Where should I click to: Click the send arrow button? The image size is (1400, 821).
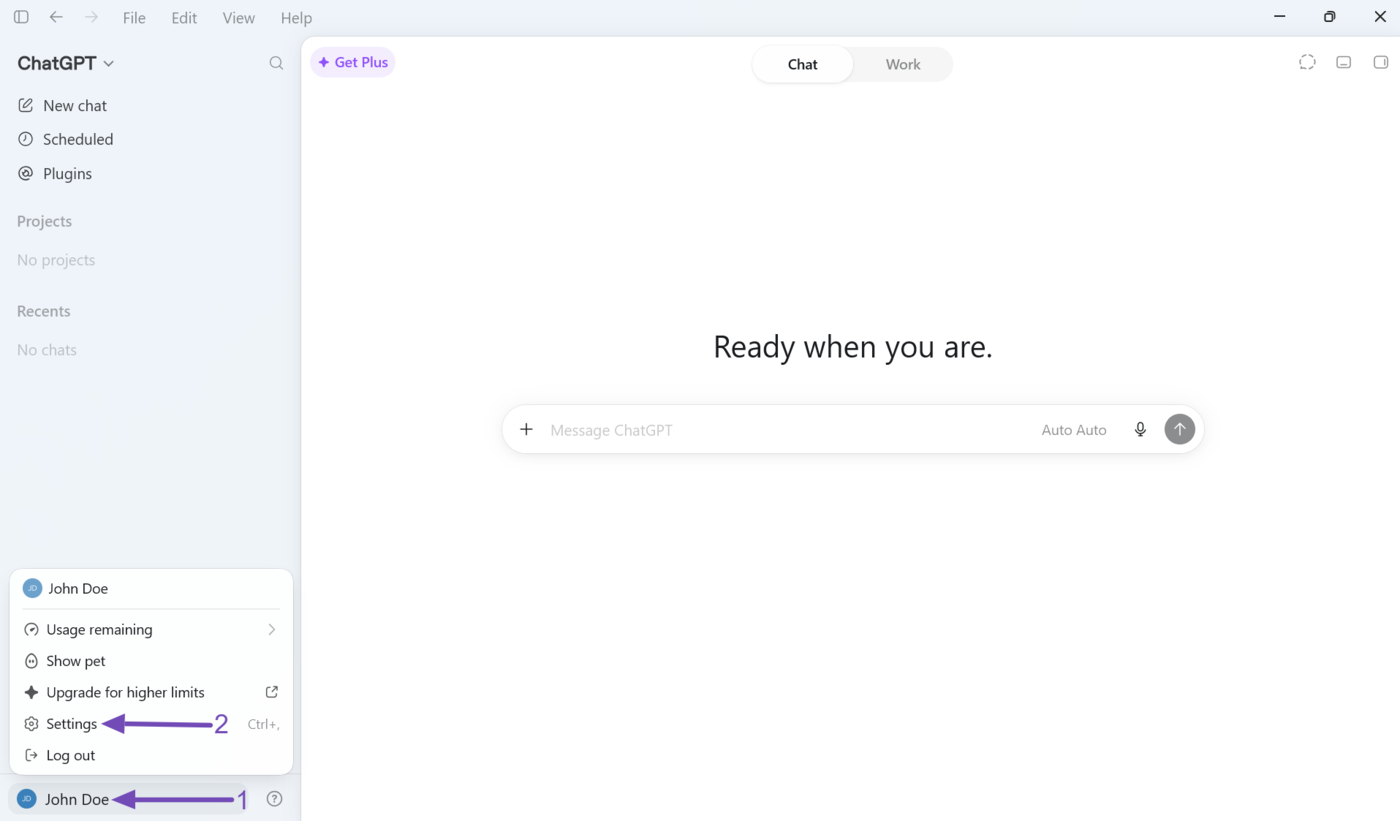[x=1180, y=429]
